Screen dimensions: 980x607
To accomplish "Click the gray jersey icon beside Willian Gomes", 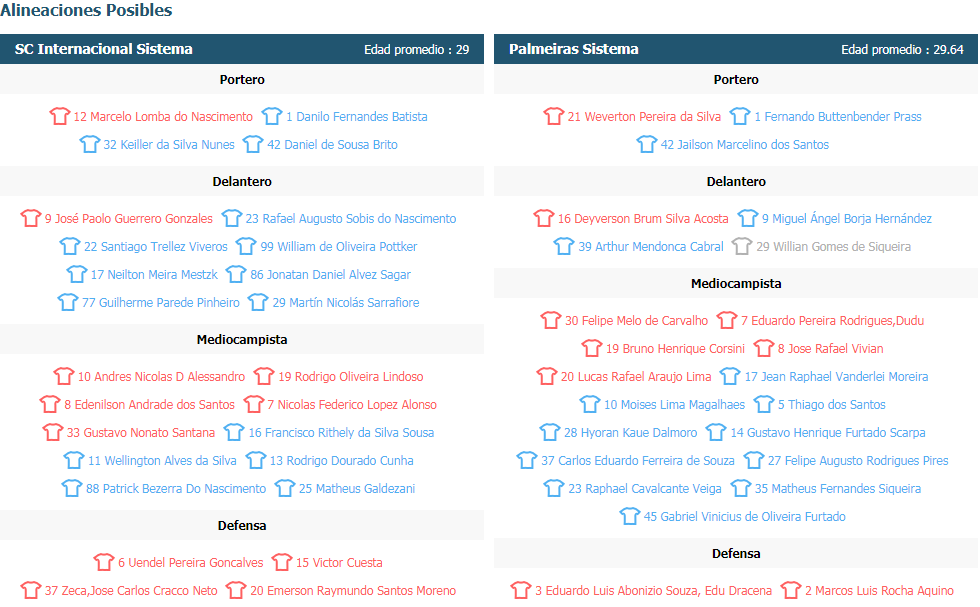I will [x=742, y=246].
